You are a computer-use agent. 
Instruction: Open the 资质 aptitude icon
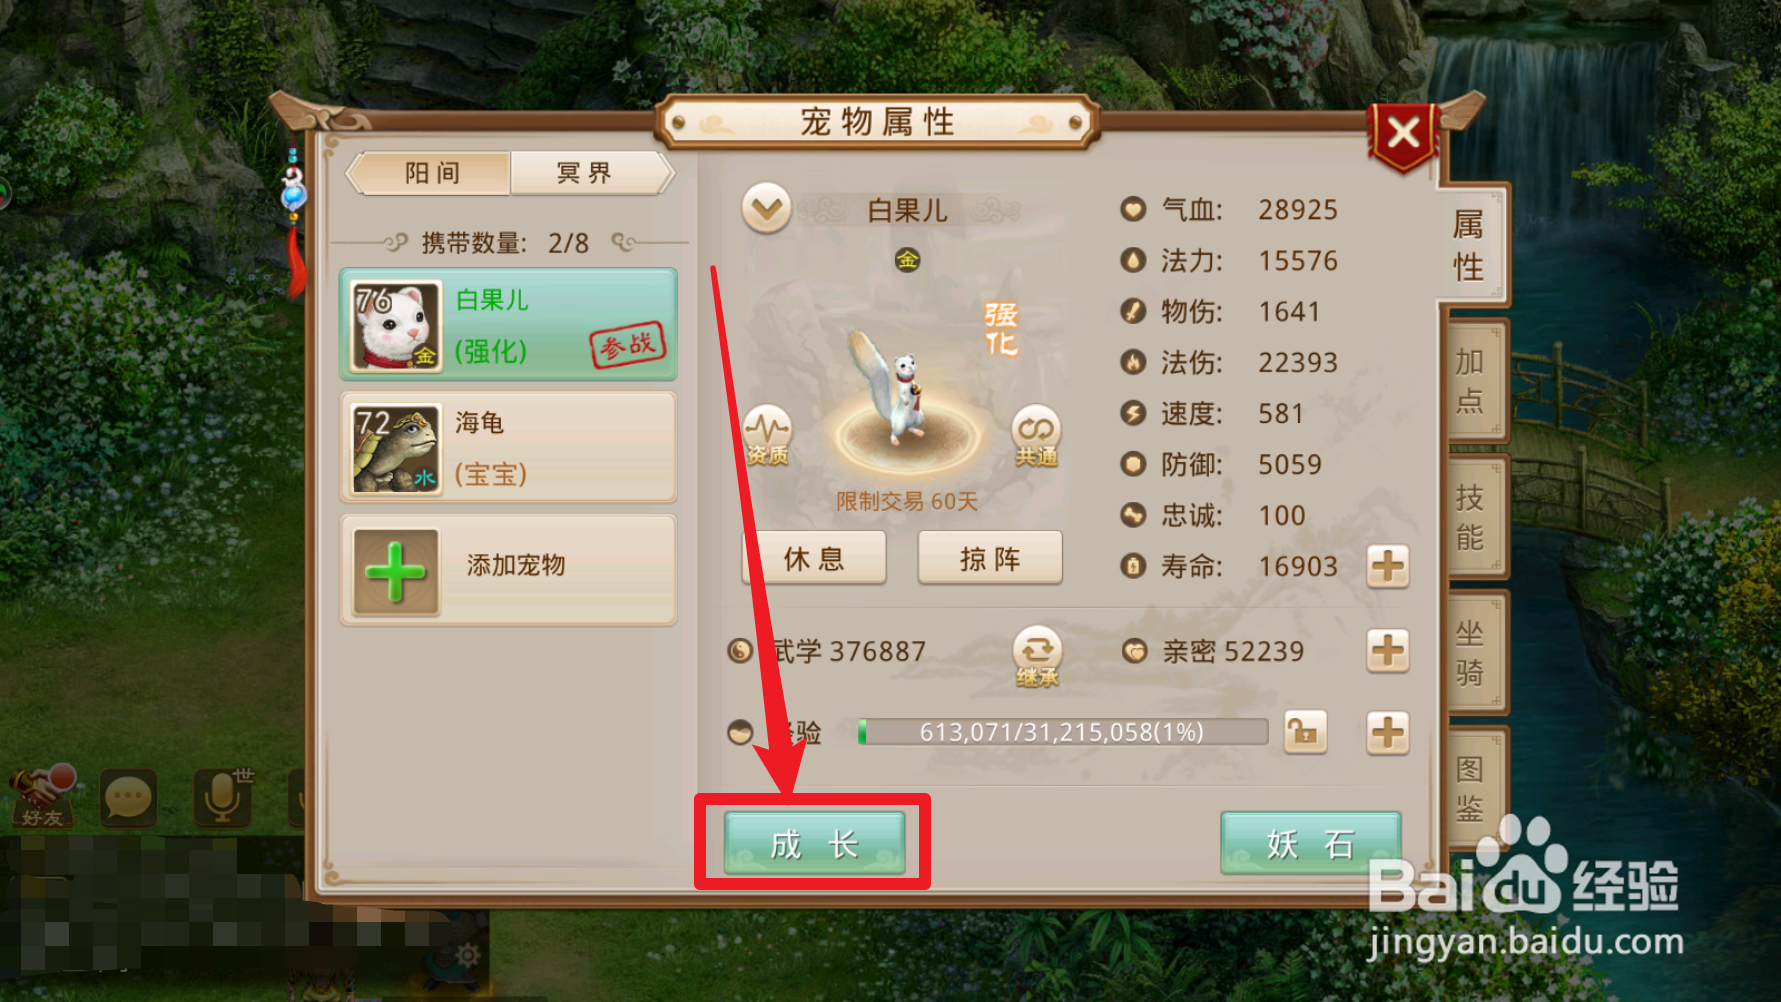[767, 437]
